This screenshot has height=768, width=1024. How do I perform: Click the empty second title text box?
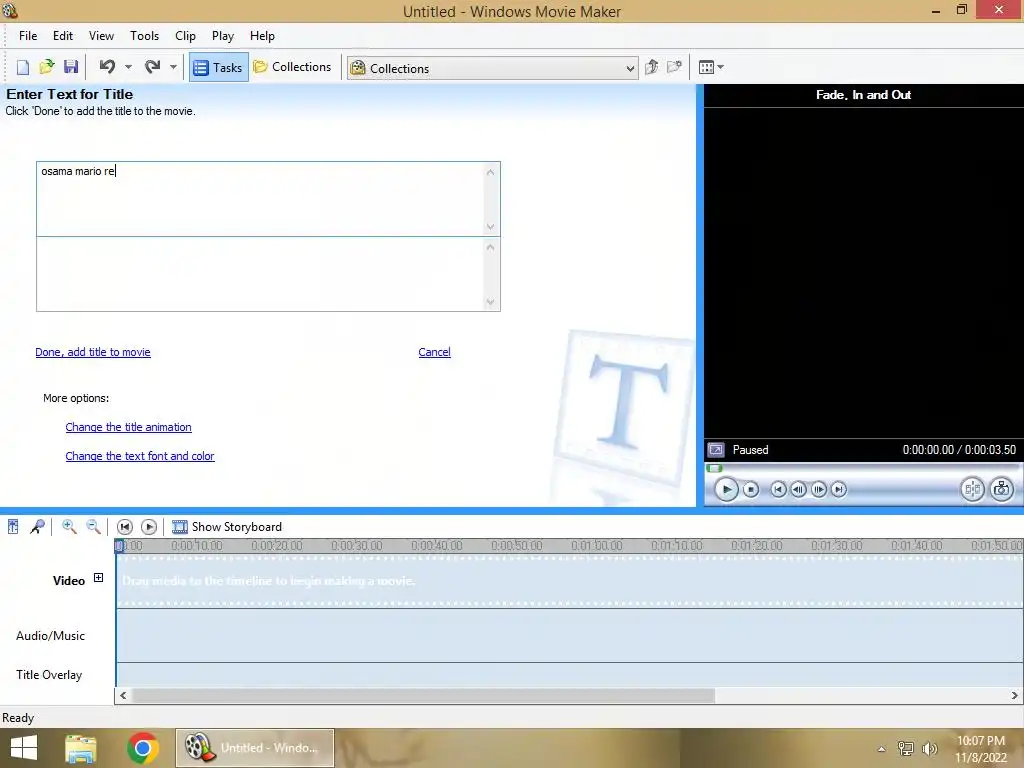point(260,274)
